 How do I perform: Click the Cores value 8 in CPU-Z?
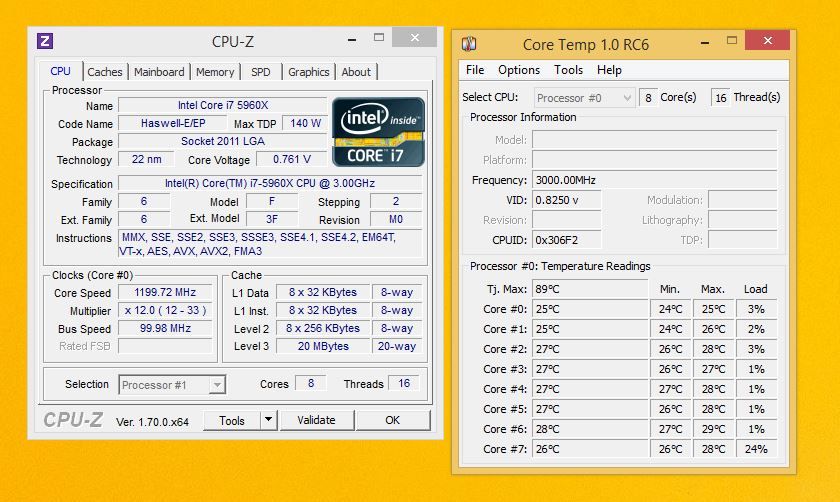point(311,384)
